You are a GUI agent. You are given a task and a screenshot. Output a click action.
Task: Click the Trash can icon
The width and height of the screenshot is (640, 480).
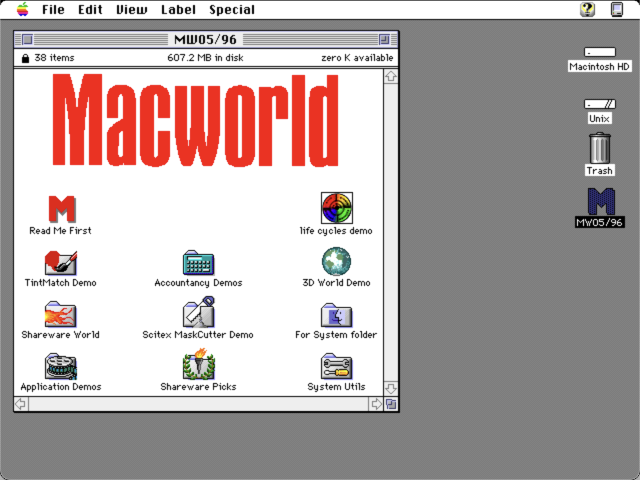click(600, 148)
